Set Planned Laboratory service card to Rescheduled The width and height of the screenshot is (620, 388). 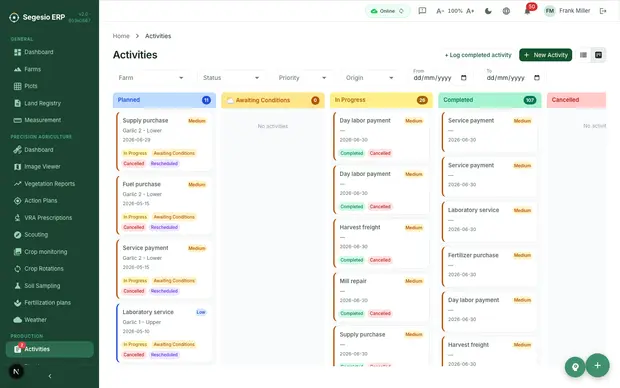(x=164, y=355)
